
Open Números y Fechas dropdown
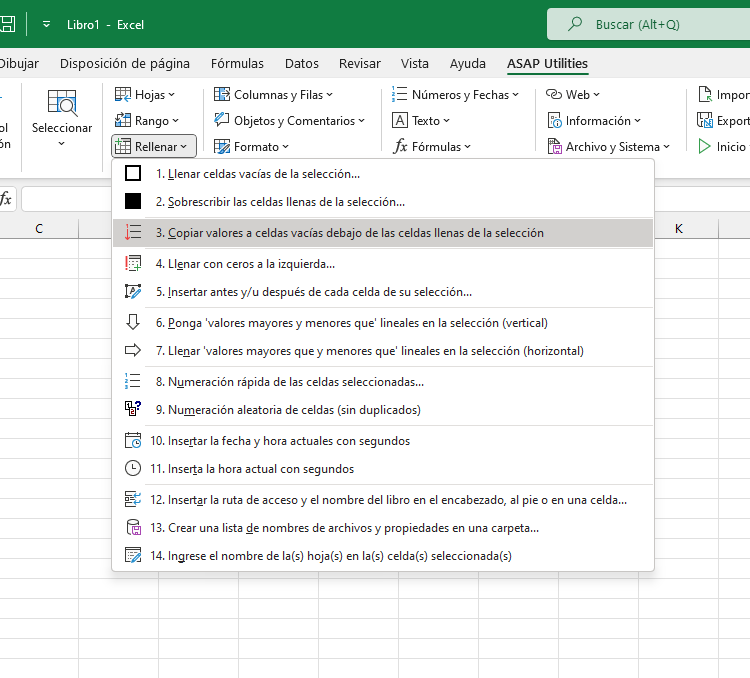(455, 95)
